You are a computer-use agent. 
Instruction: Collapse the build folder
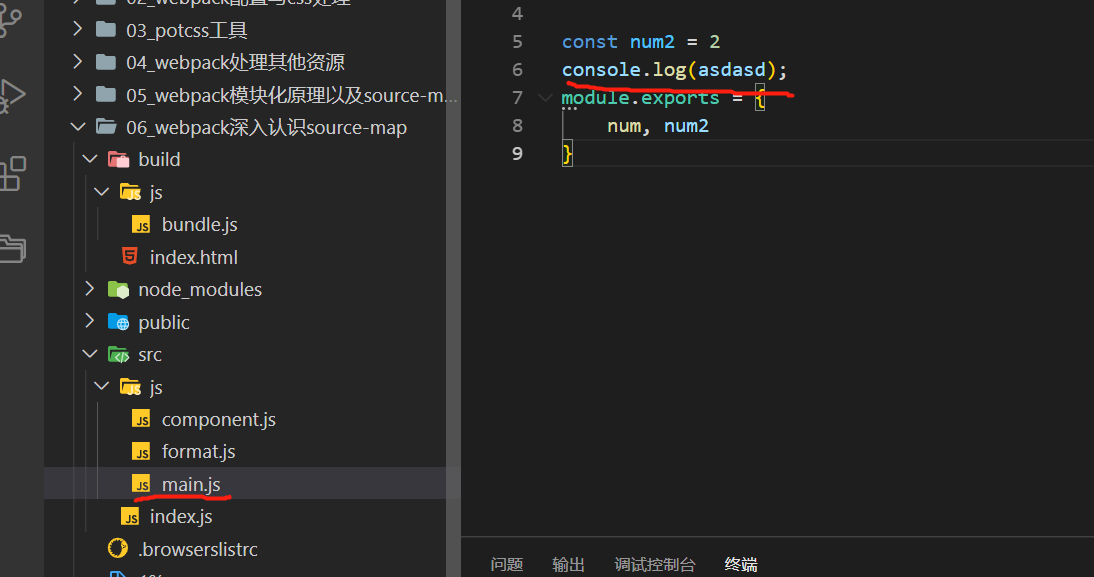click(x=90, y=158)
